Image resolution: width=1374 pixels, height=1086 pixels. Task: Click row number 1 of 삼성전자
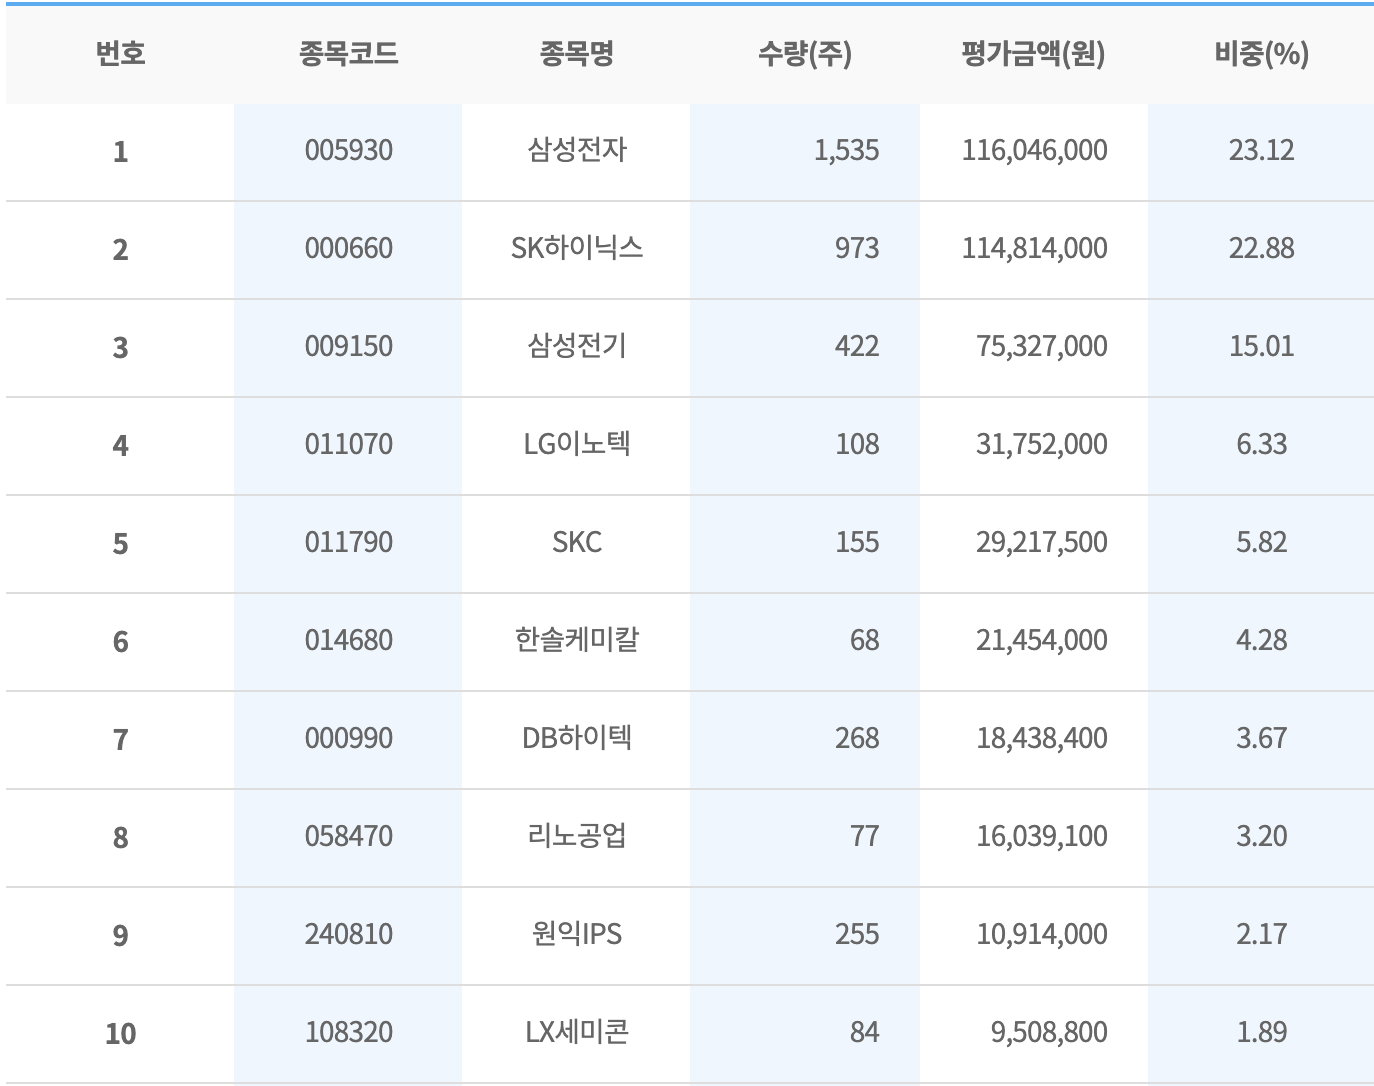pyautogui.click(x=120, y=152)
